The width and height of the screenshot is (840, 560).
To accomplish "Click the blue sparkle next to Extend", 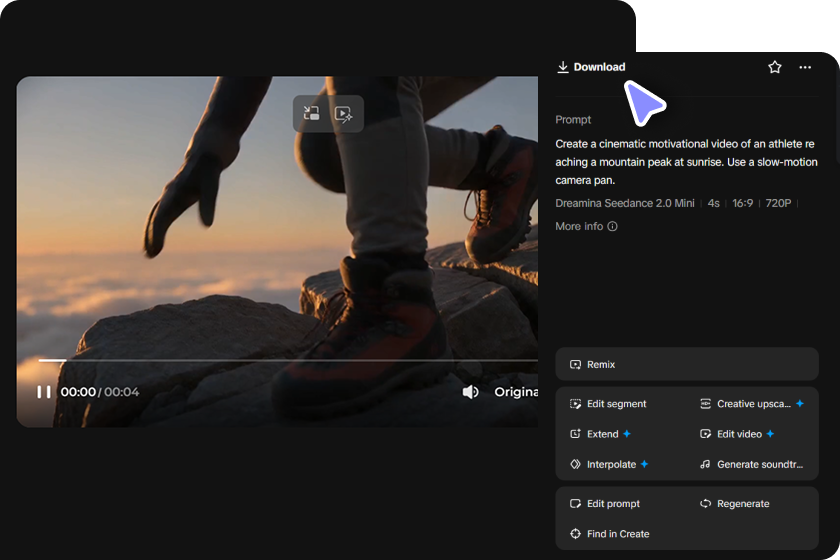I will pos(627,434).
